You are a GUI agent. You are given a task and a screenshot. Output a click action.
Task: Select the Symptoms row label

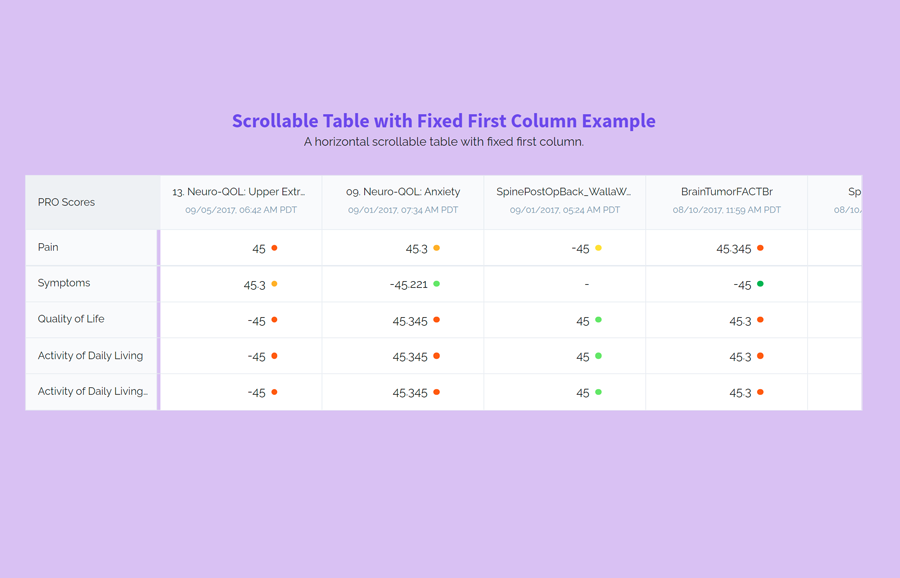pos(63,283)
